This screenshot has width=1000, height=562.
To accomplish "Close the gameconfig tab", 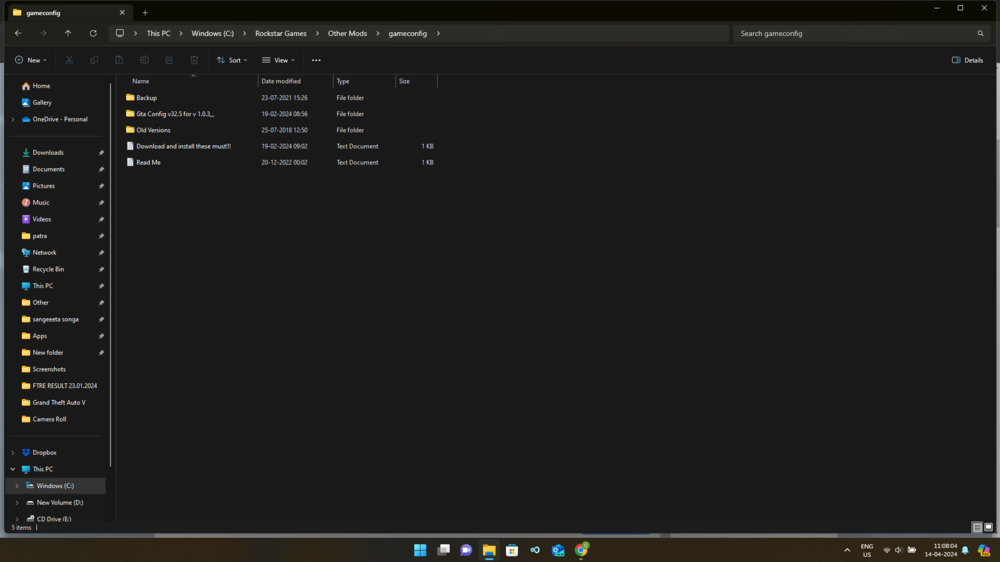I will (122, 13).
